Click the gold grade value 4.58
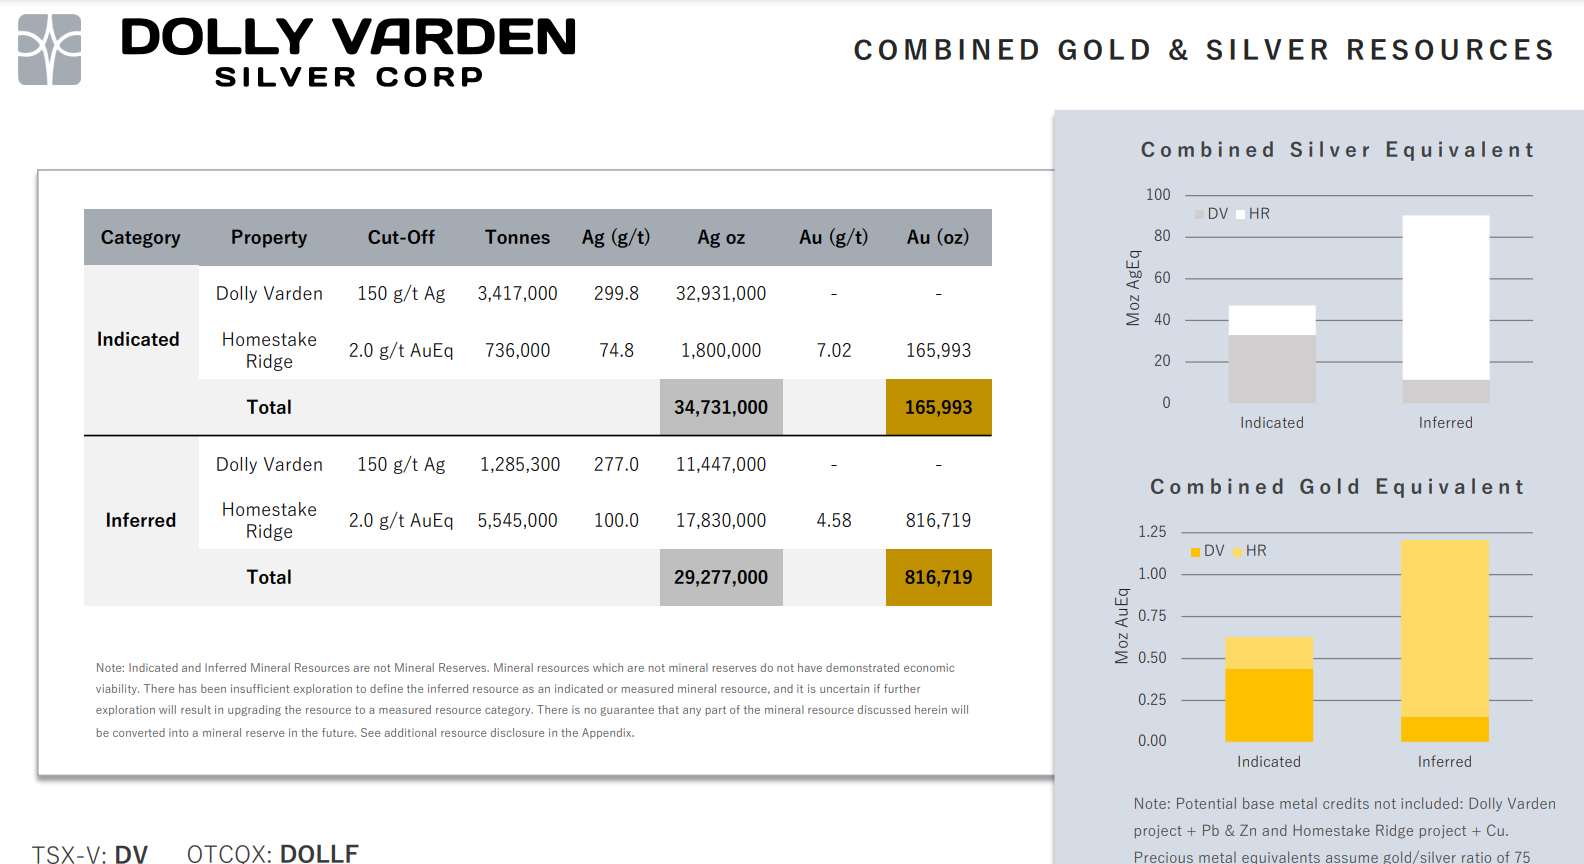Viewport: 1584px width, 864px height. pos(833,521)
